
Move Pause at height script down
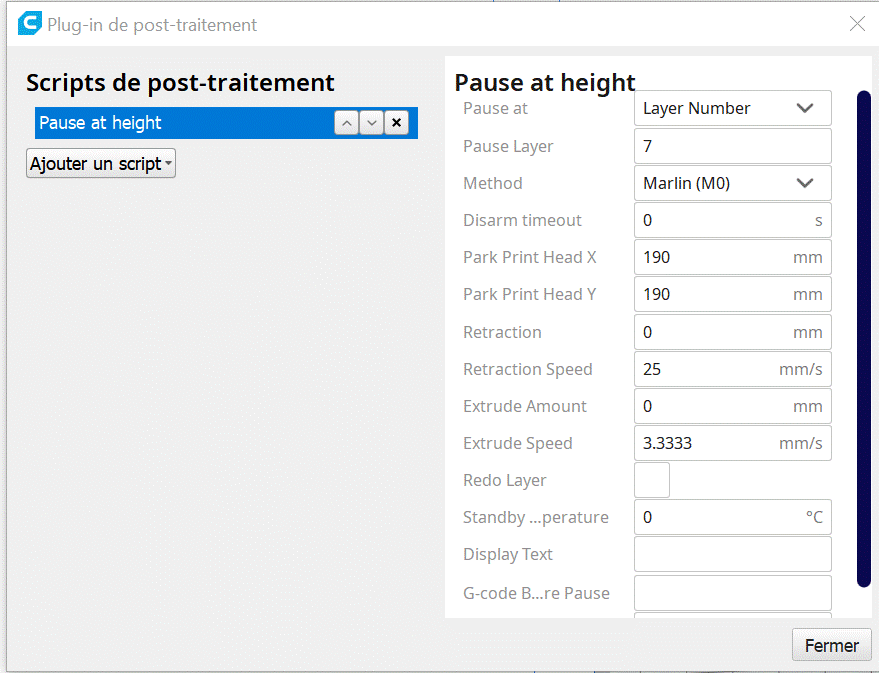371,123
